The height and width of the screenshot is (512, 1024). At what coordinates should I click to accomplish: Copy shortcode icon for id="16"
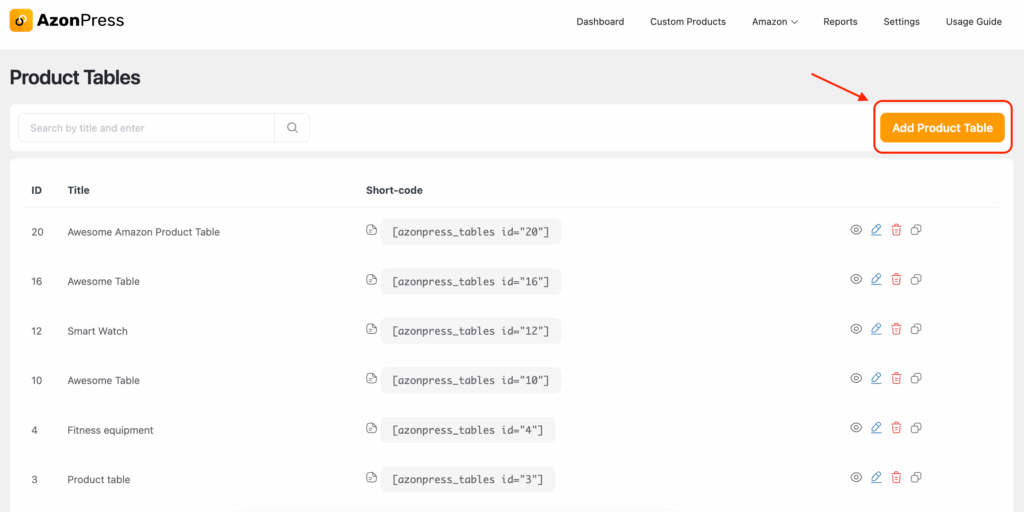[372, 279]
